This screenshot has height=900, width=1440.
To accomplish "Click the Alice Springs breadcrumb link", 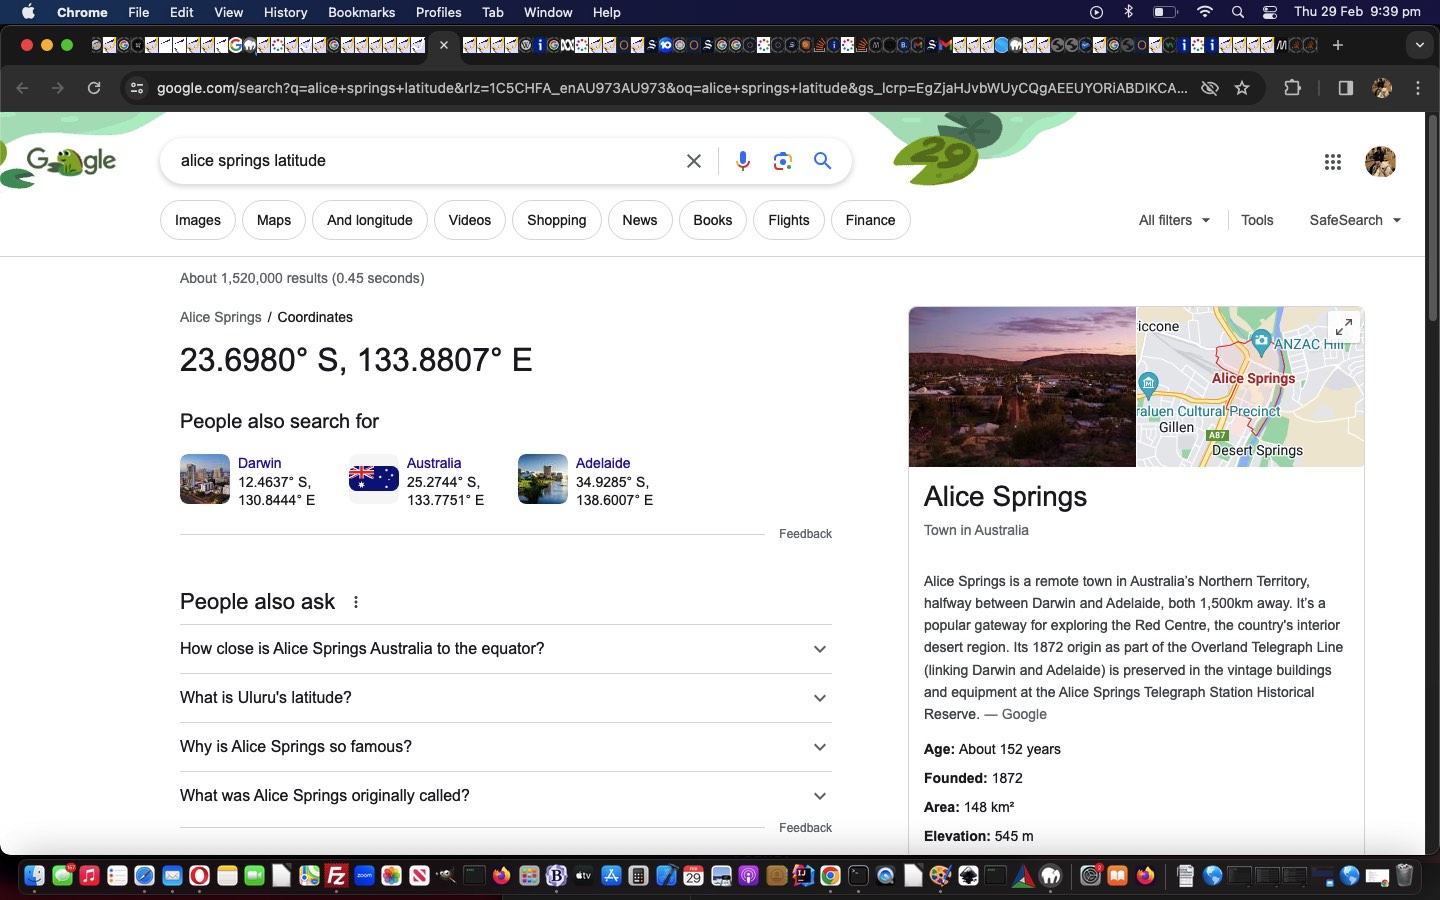I will [220, 317].
